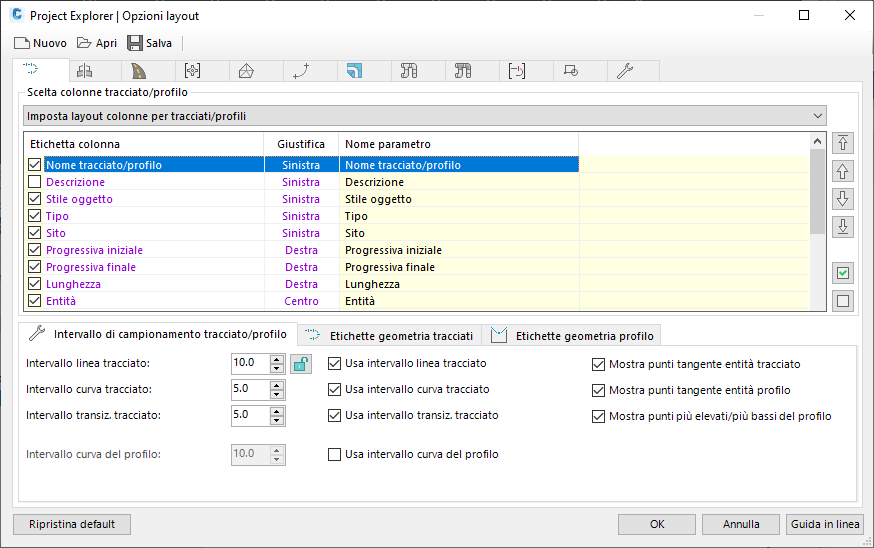The width and height of the screenshot is (874, 548).
Task: Switch to the Etichette geometria tracciati tab
Action: coord(389,336)
